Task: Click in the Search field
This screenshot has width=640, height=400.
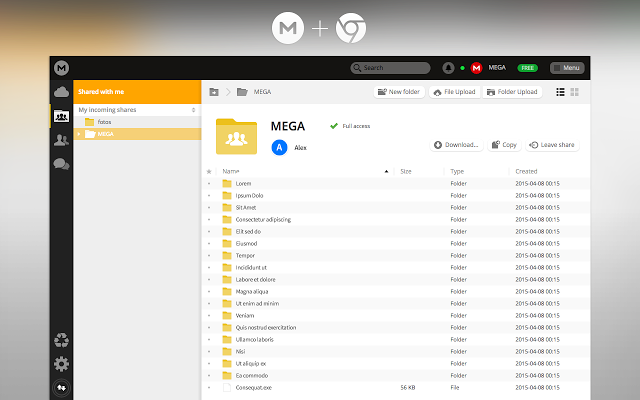Action: pos(390,68)
